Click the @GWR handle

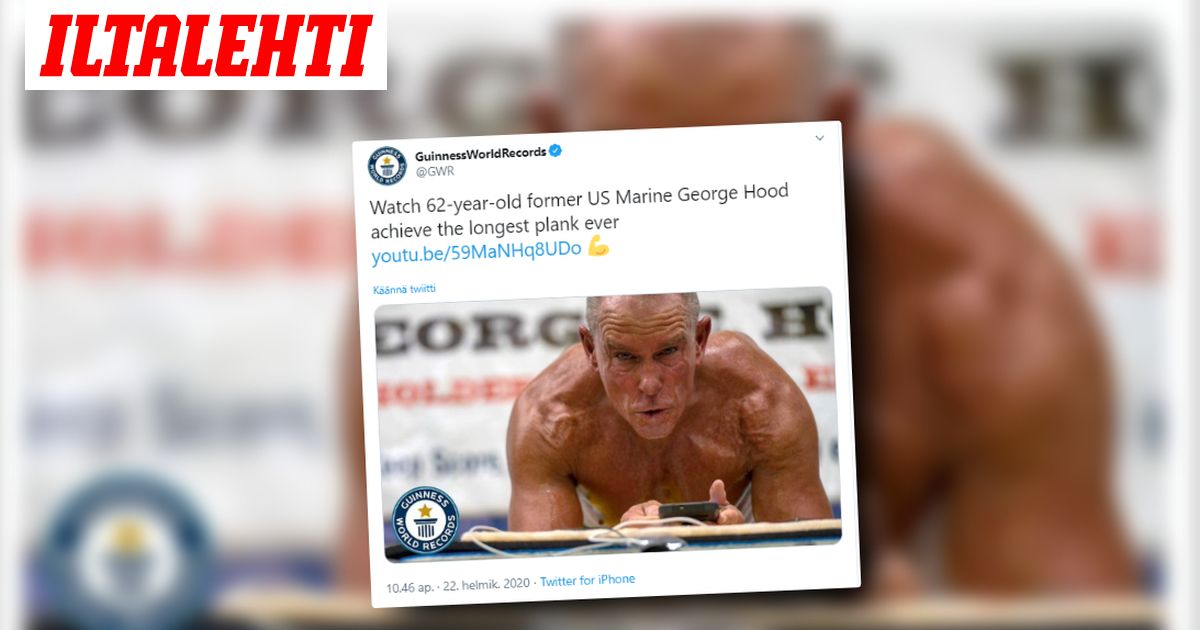pyautogui.click(x=433, y=172)
